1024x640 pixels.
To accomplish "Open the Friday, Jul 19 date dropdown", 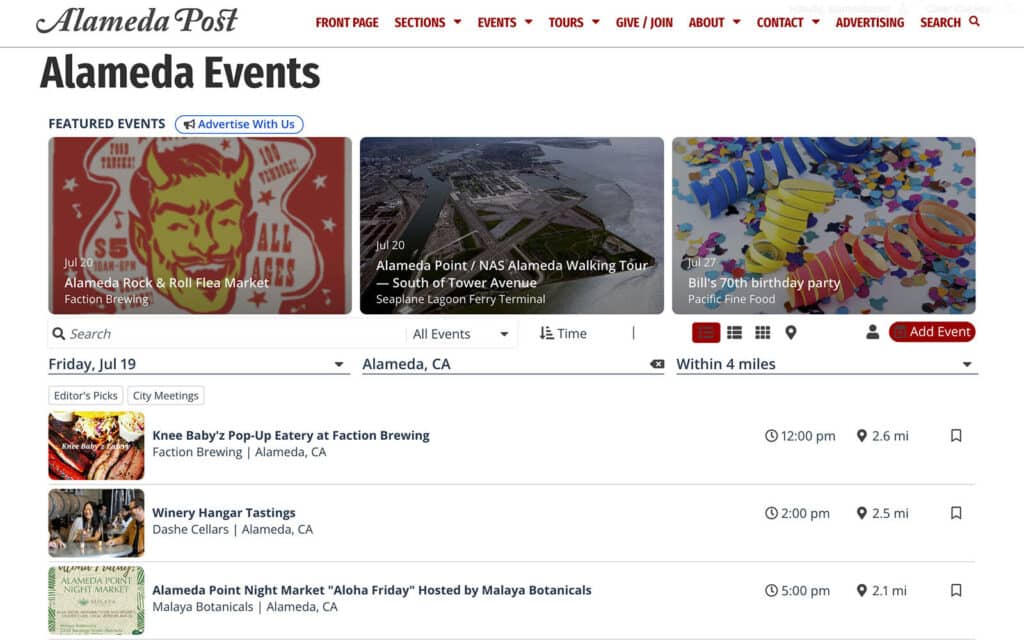I will pos(199,364).
